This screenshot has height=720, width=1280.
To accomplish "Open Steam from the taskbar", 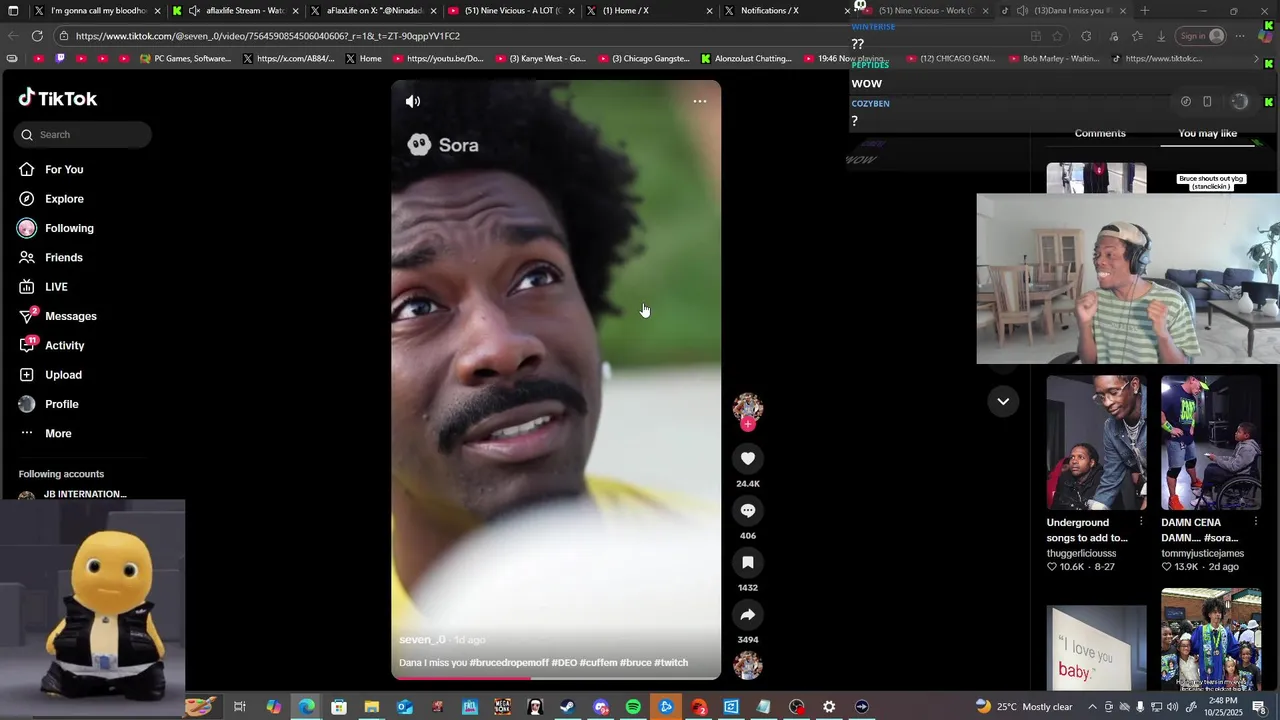I will pos(567,707).
